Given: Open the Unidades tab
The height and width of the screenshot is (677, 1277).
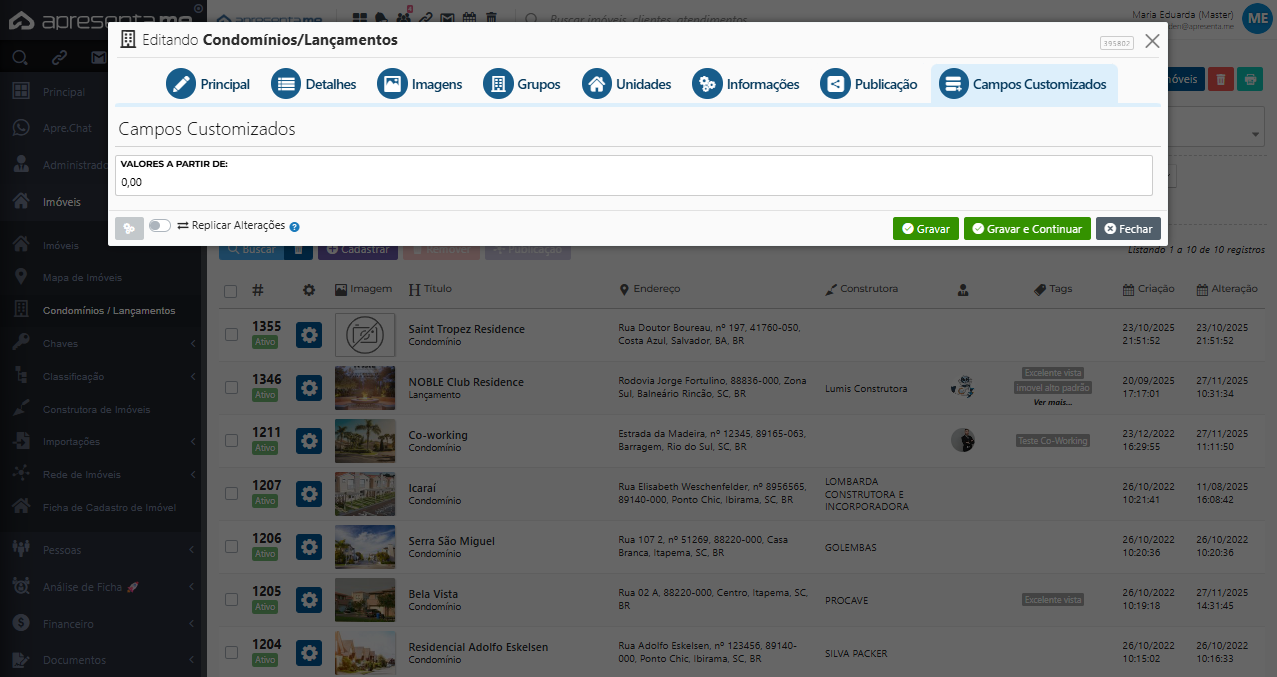Looking at the screenshot, I should (x=627, y=85).
